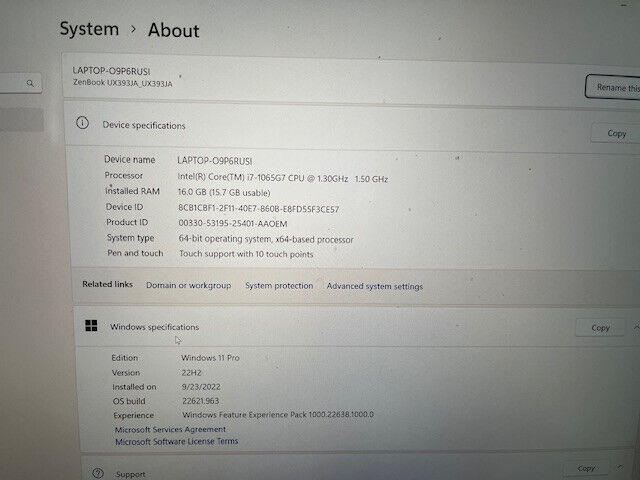Click the Related links label
The height and width of the screenshot is (480, 640).
(107, 284)
